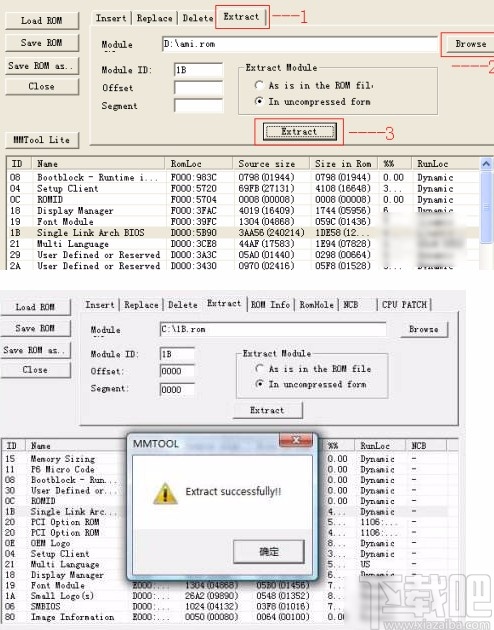The image size is (494, 630).
Task: Select 'As is in the ROM file' radio, lower window
Action: pos(259,368)
